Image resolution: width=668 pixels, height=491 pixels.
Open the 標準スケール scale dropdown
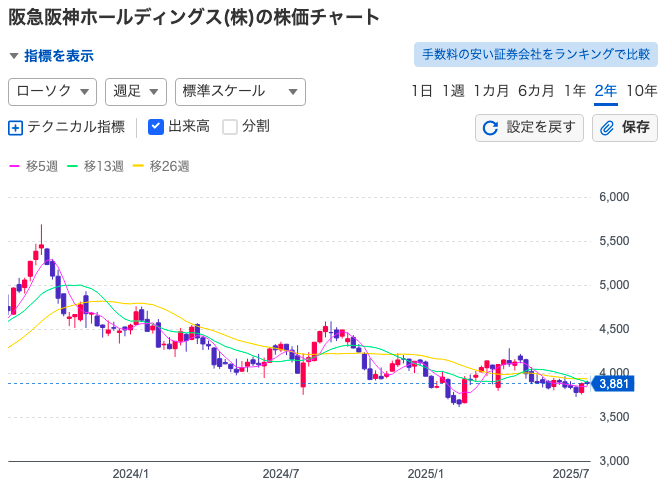240,92
